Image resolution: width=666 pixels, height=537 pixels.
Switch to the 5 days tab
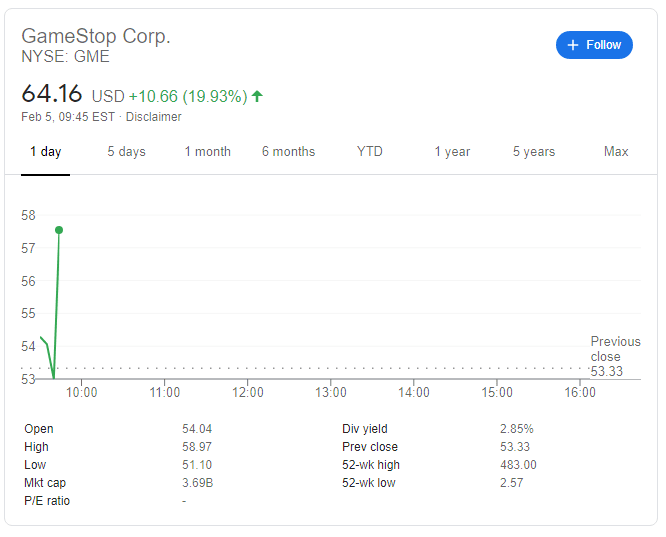(x=126, y=152)
